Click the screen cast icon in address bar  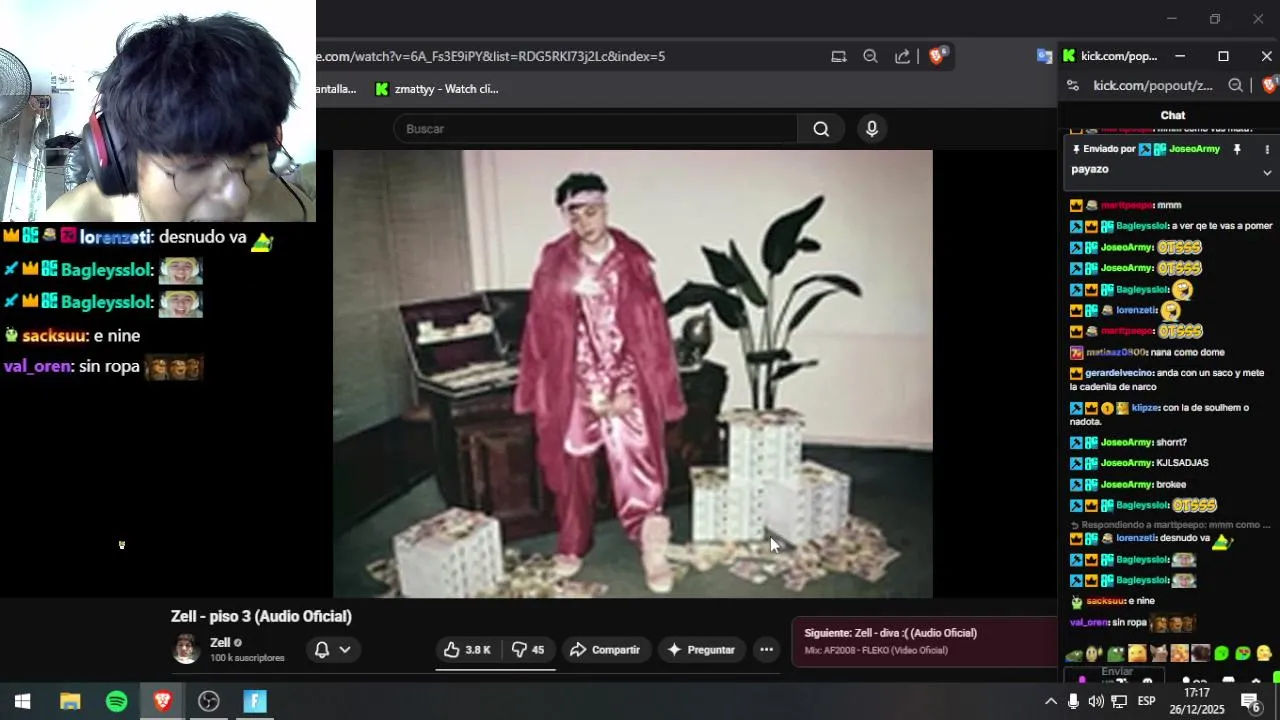(839, 57)
